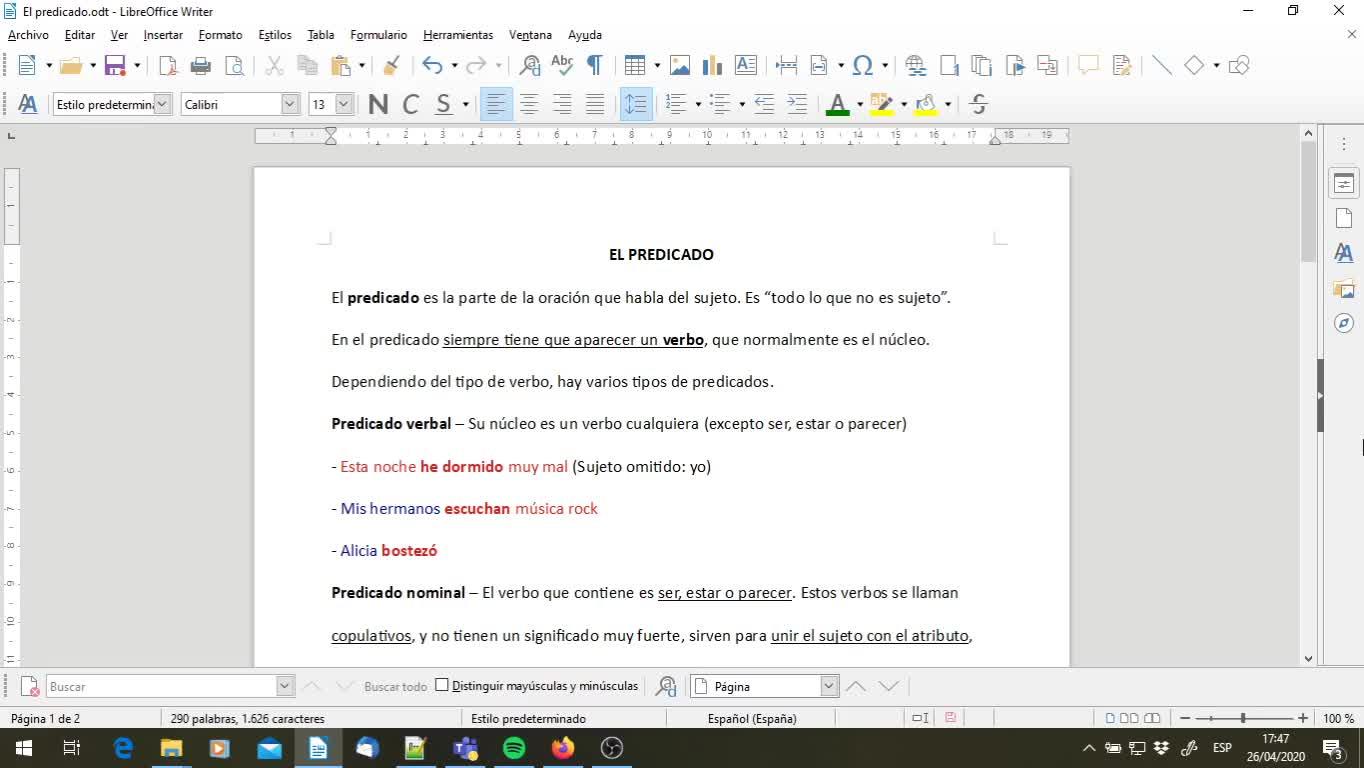
Task: Insert a table using toolbar icon
Action: pos(634,66)
